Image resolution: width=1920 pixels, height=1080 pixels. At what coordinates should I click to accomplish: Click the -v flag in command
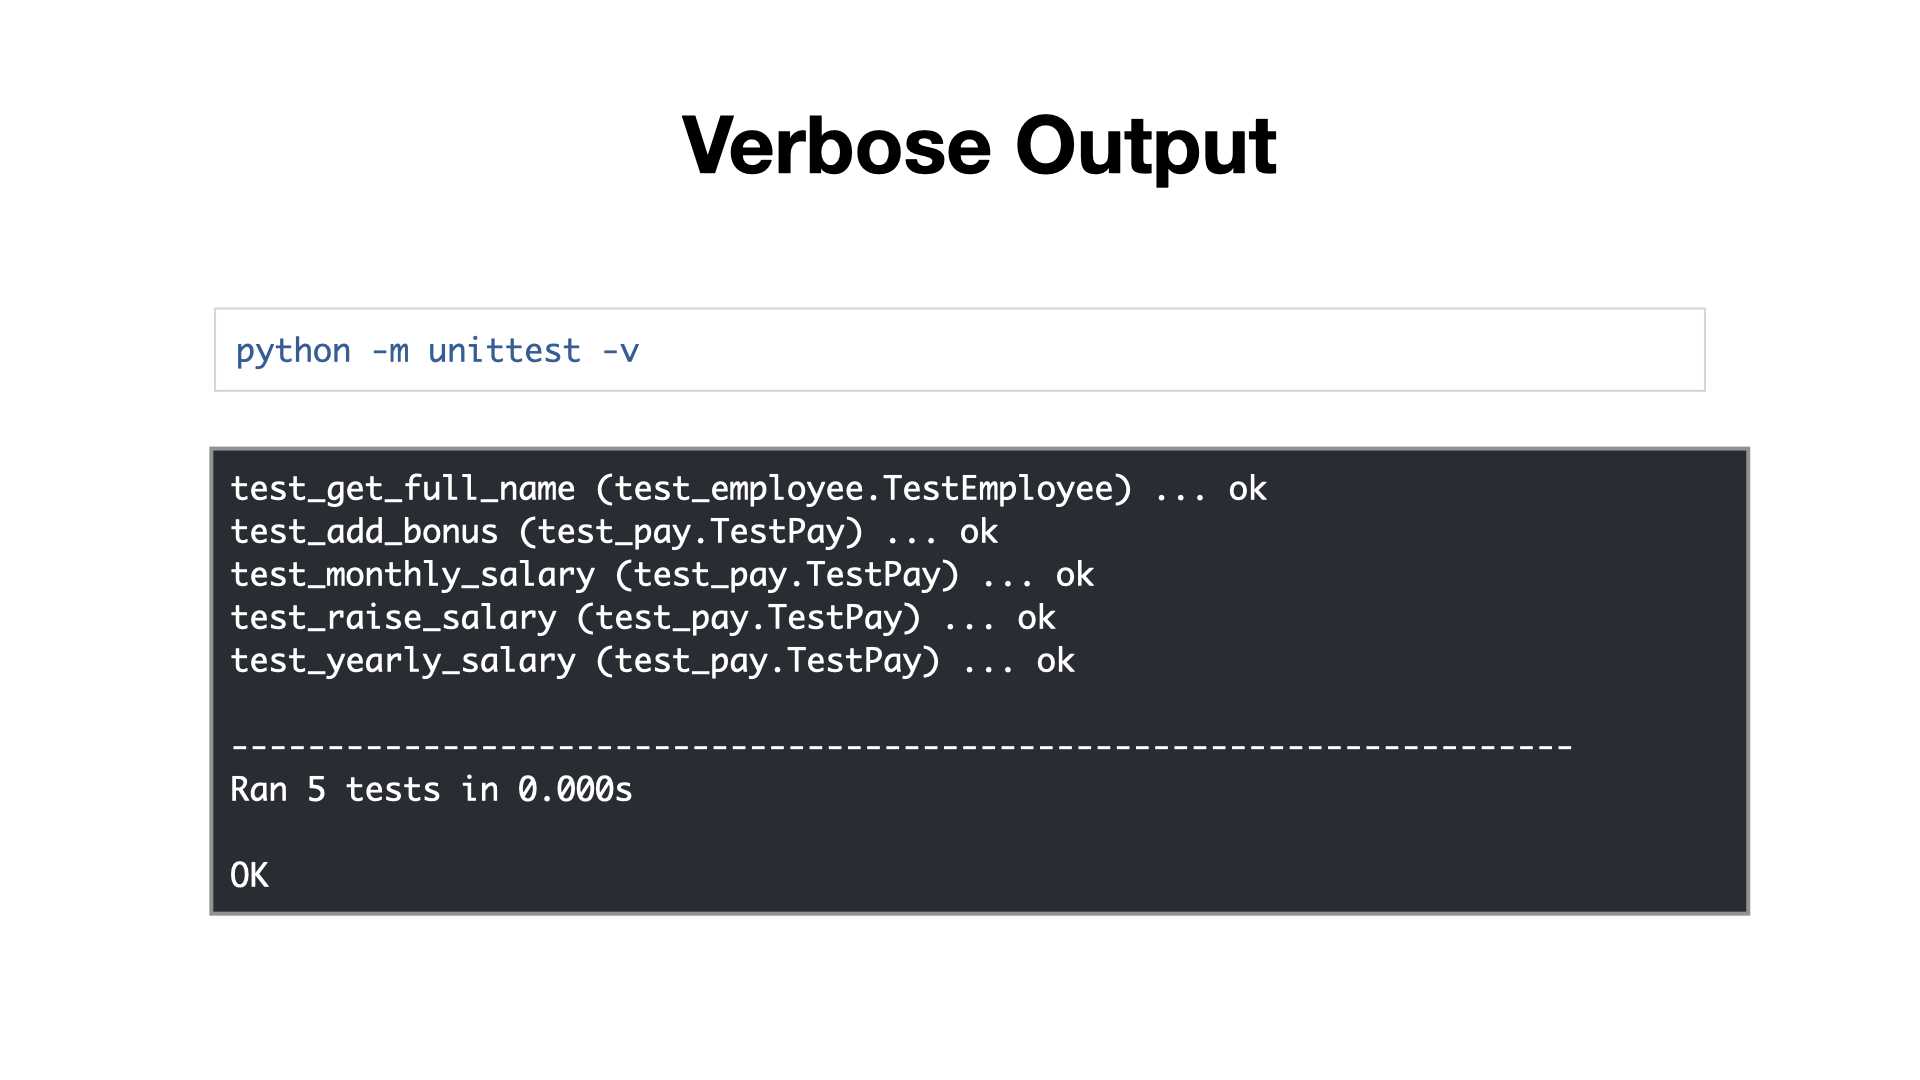point(620,352)
